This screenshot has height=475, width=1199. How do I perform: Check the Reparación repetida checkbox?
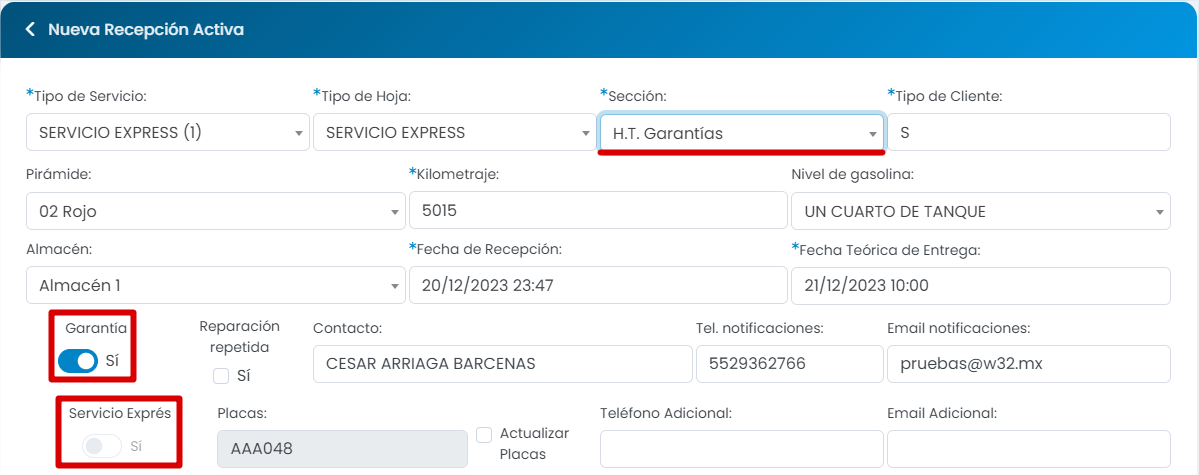coord(221,376)
